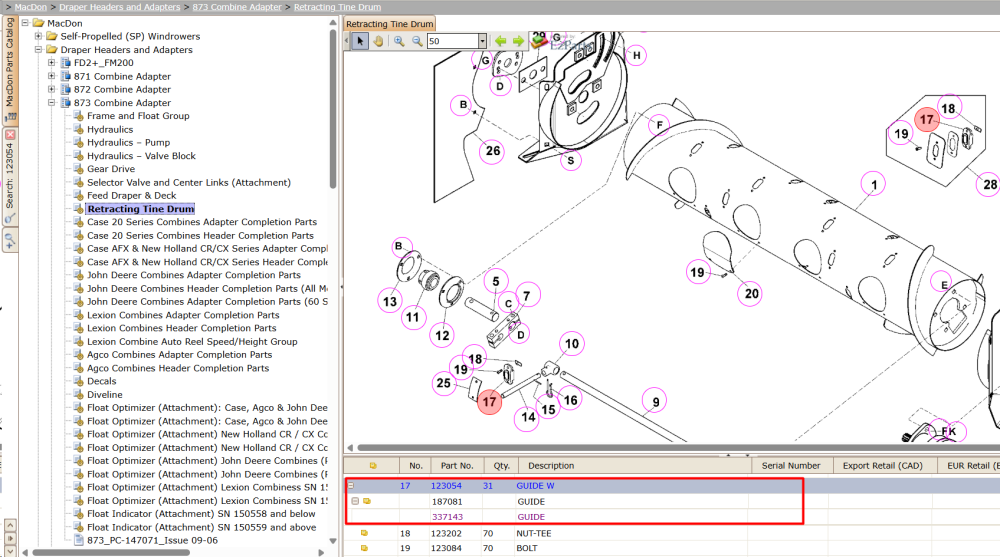This screenshot has height=557, width=1000.
Task: Click Retracting Tine Drum breadcrumb link
Action: pyautogui.click(x=338, y=7)
